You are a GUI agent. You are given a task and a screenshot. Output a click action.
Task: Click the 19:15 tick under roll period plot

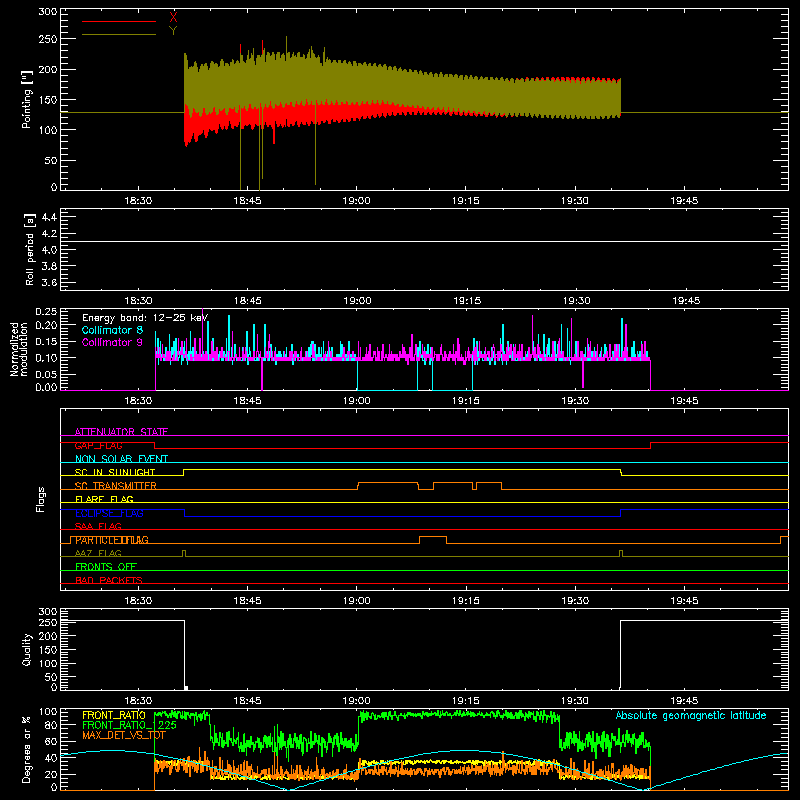click(467, 301)
